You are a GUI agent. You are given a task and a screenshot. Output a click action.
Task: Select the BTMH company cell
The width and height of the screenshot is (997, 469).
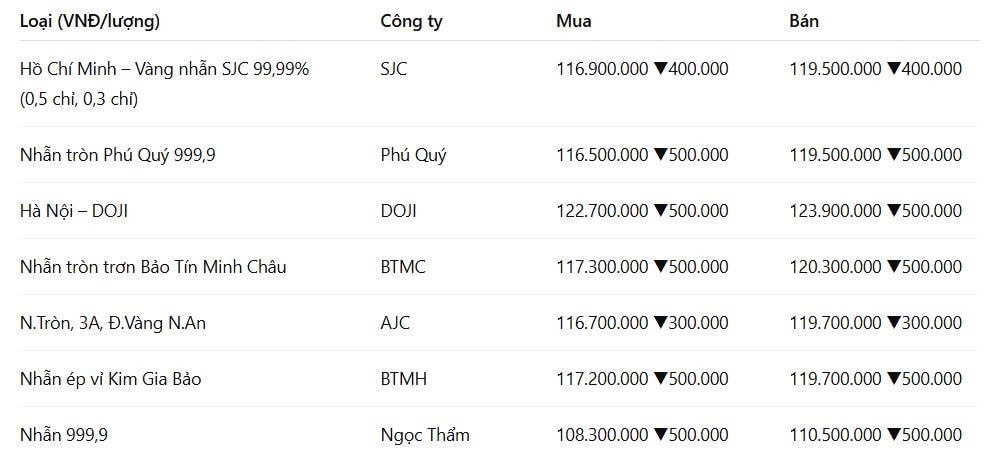click(404, 379)
